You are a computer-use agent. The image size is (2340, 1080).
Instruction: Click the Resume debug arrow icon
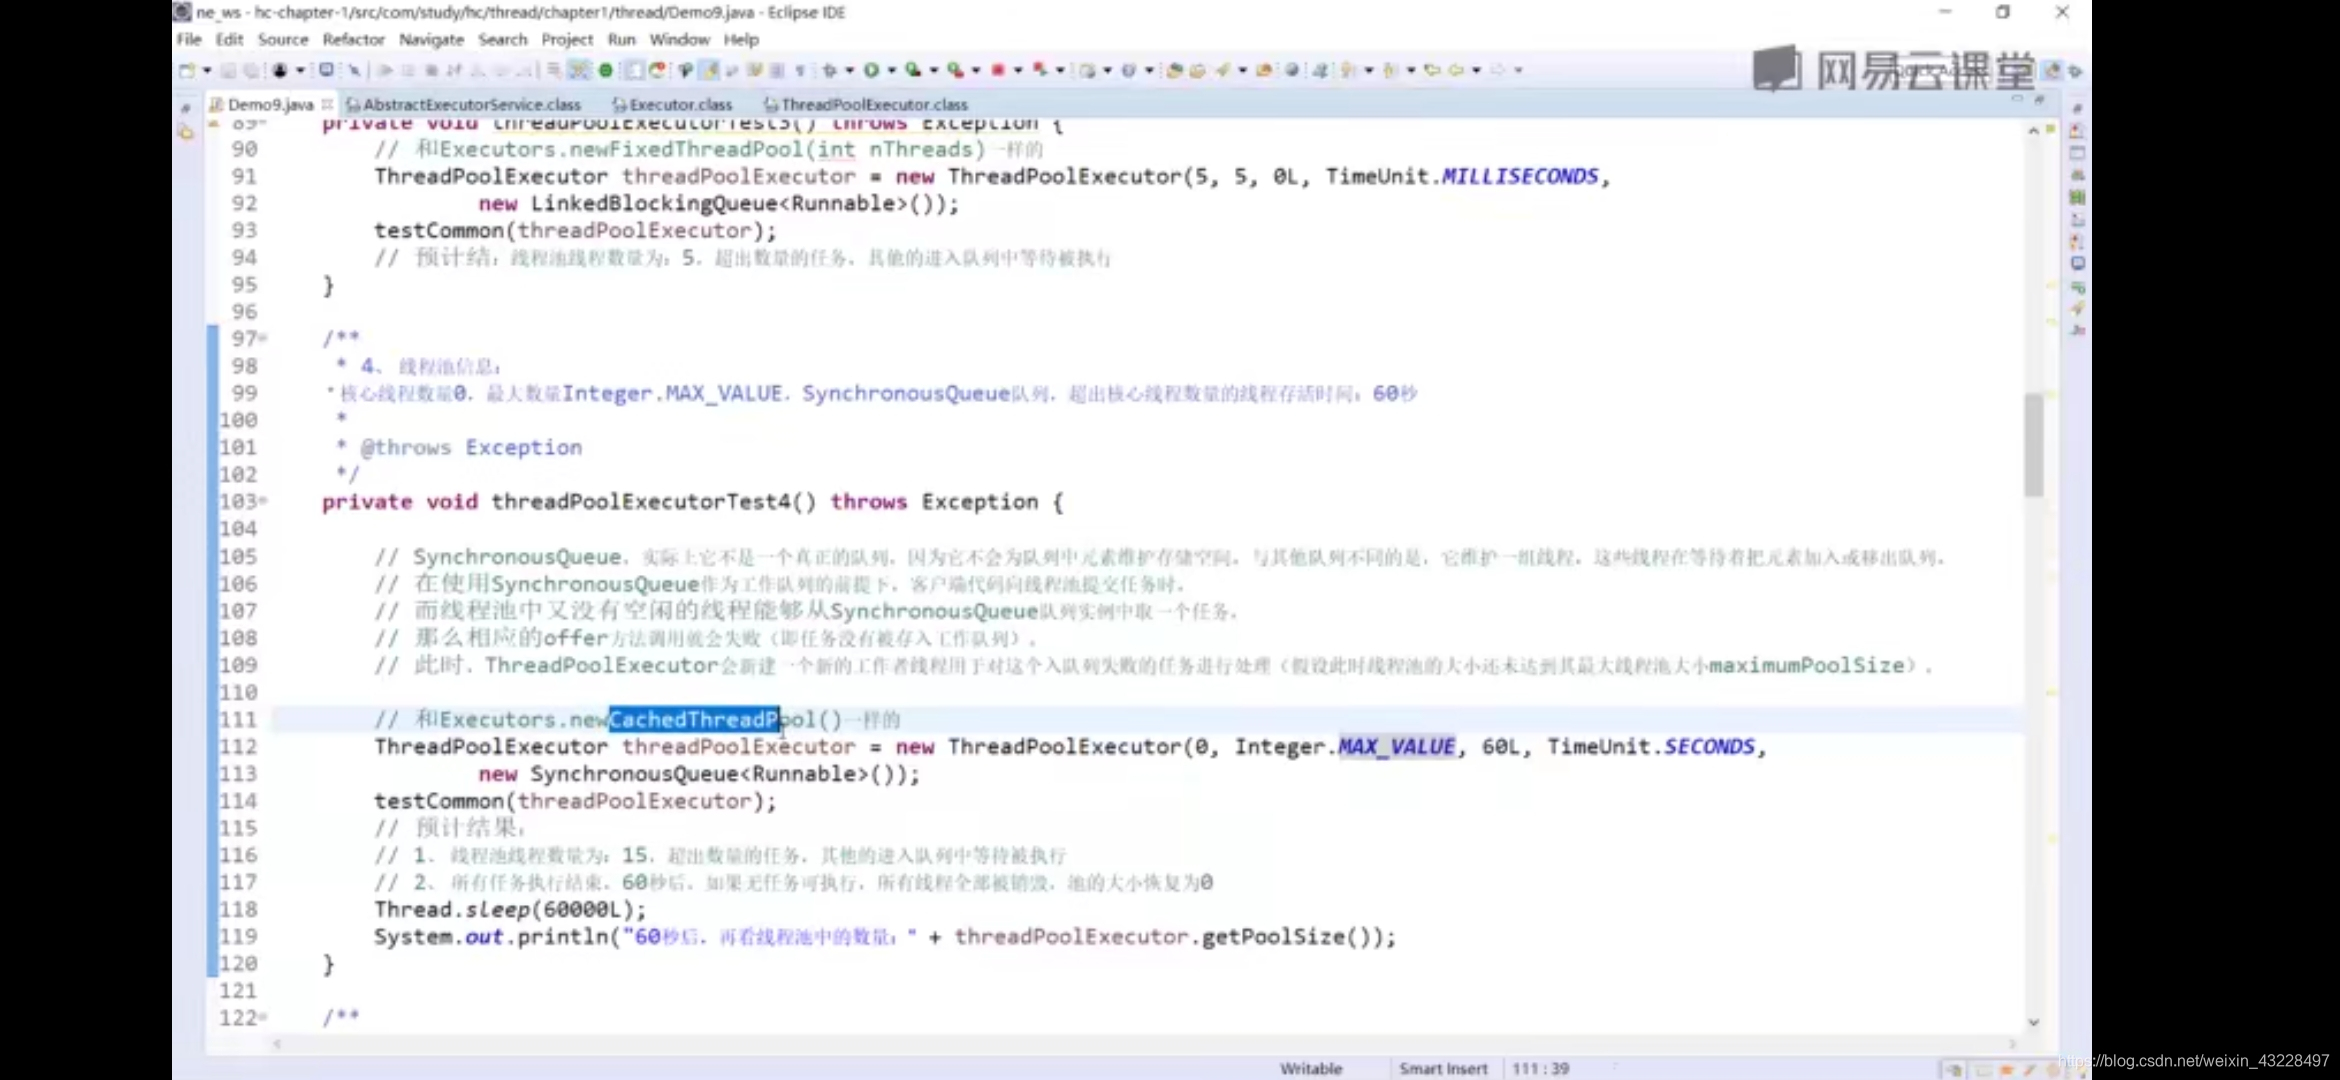coord(385,70)
